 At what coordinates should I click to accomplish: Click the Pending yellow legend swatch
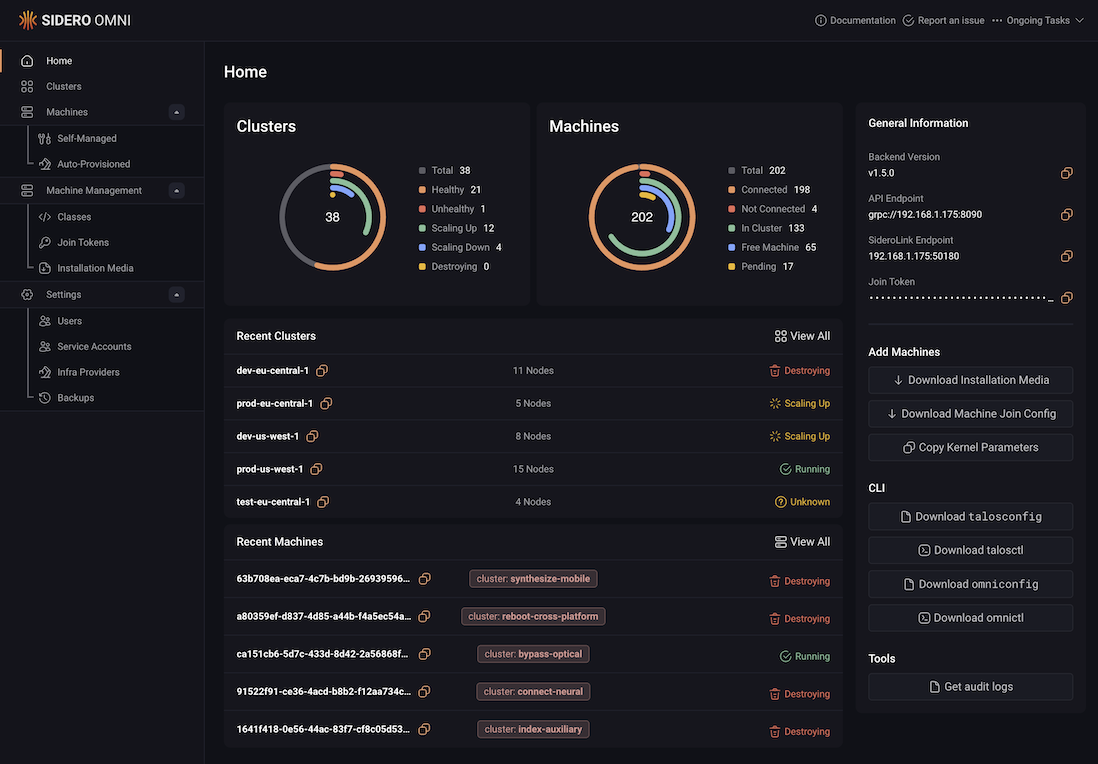[732, 267]
